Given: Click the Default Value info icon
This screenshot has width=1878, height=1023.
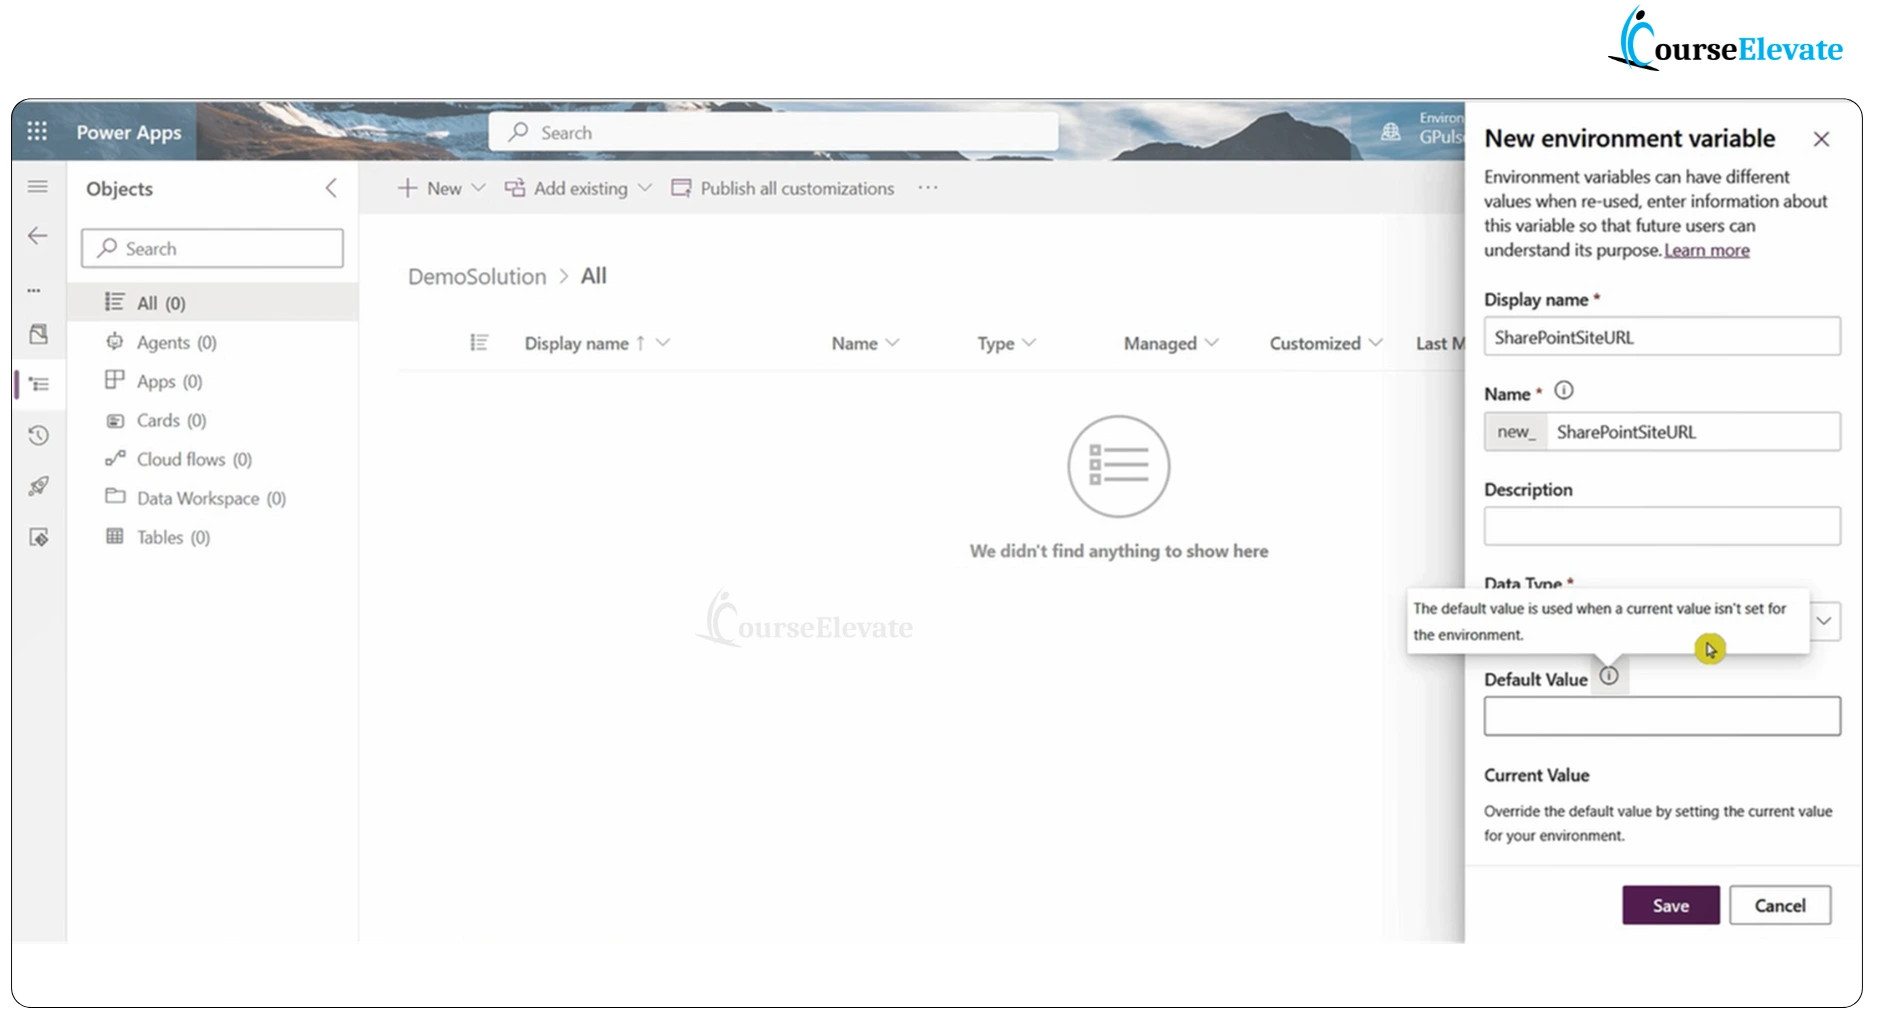Looking at the screenshot, I should coord(1608,676).
